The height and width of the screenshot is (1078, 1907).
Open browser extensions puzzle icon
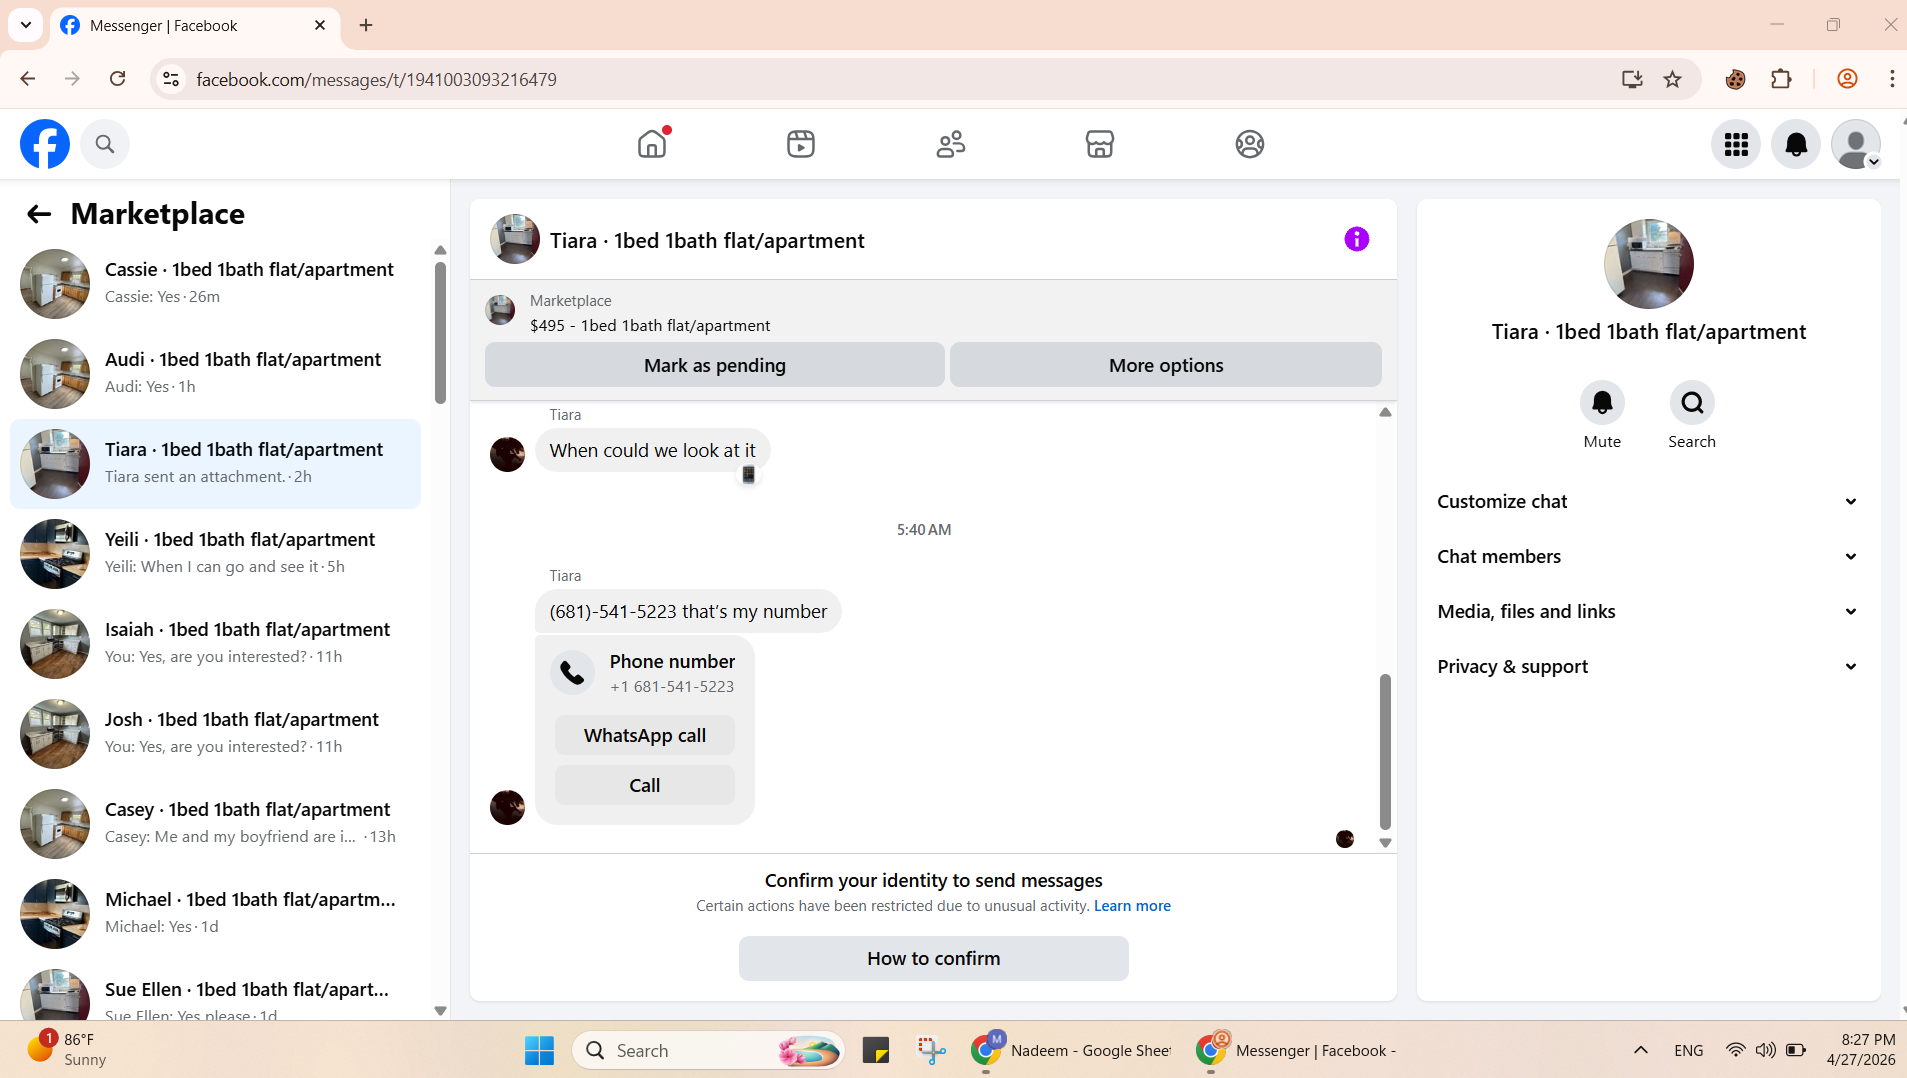click(x=1781, y=80)
